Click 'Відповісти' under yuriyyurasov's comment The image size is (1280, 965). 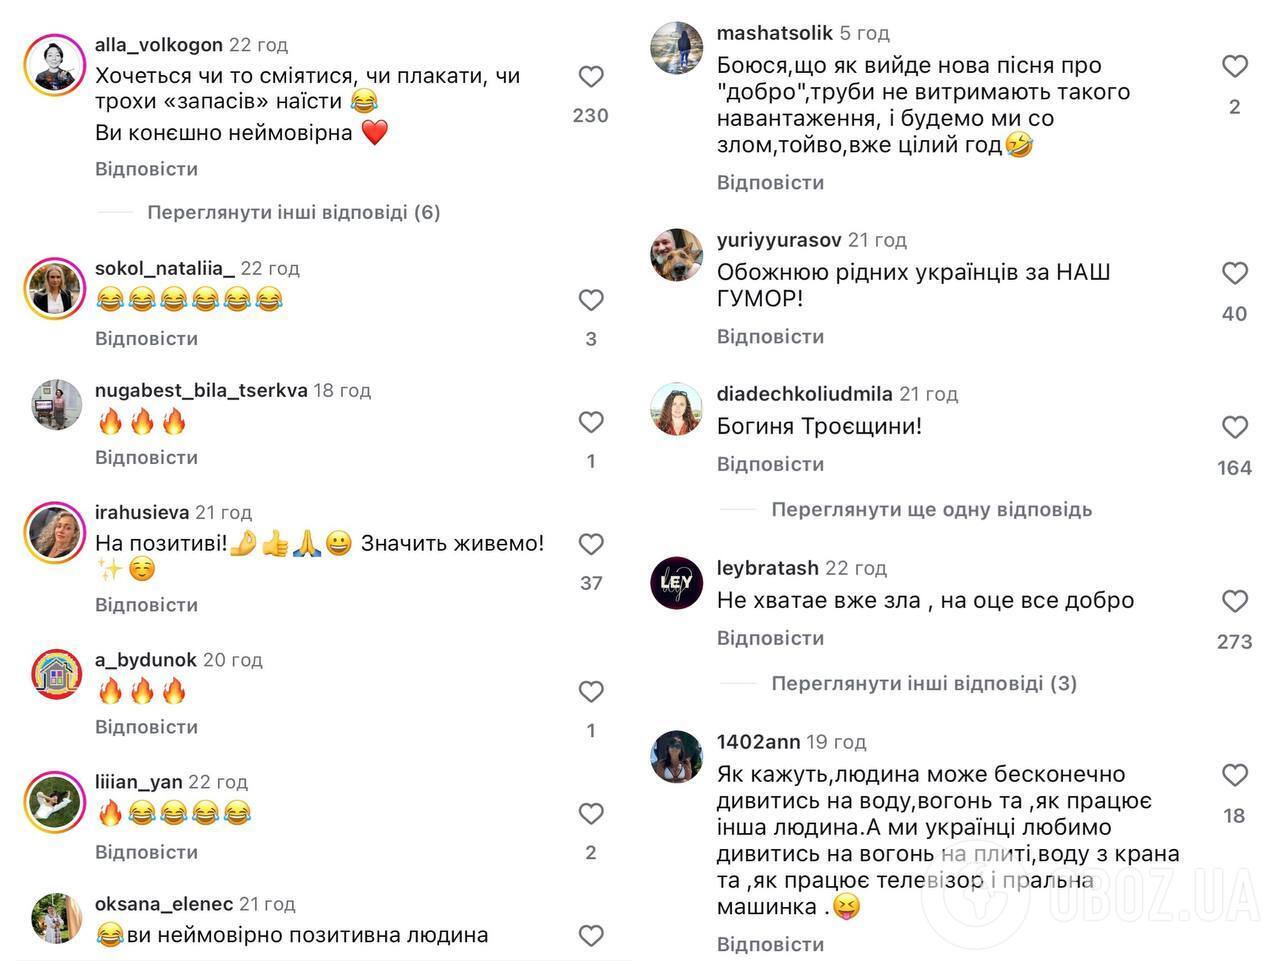(771, 336)
